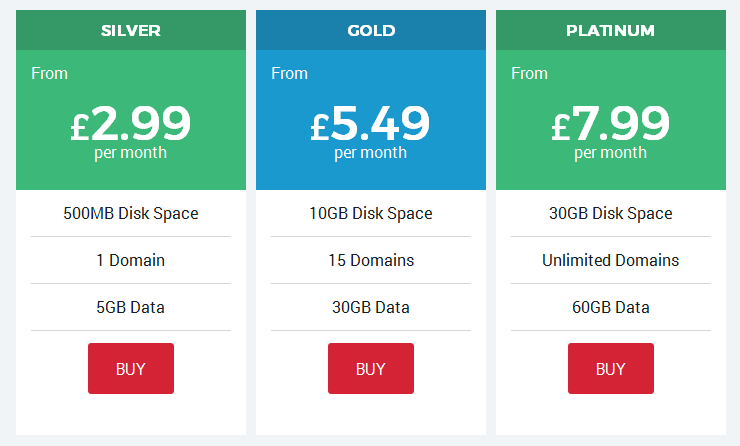Click the 10GB Disk Space feature
This screenshot has width=740, height=446.
tap(371, 213)
